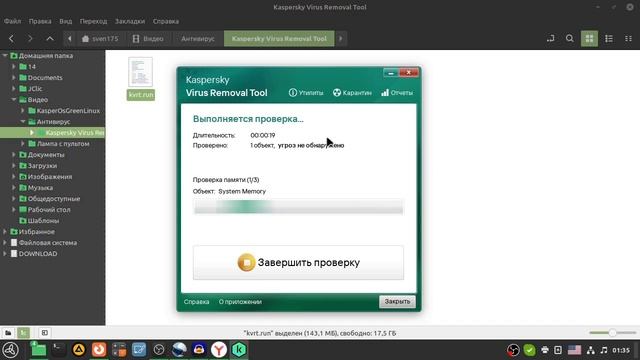Collapse the Видео folder tree node
This screenshot has height=360, width=640.
click(14, 100)
